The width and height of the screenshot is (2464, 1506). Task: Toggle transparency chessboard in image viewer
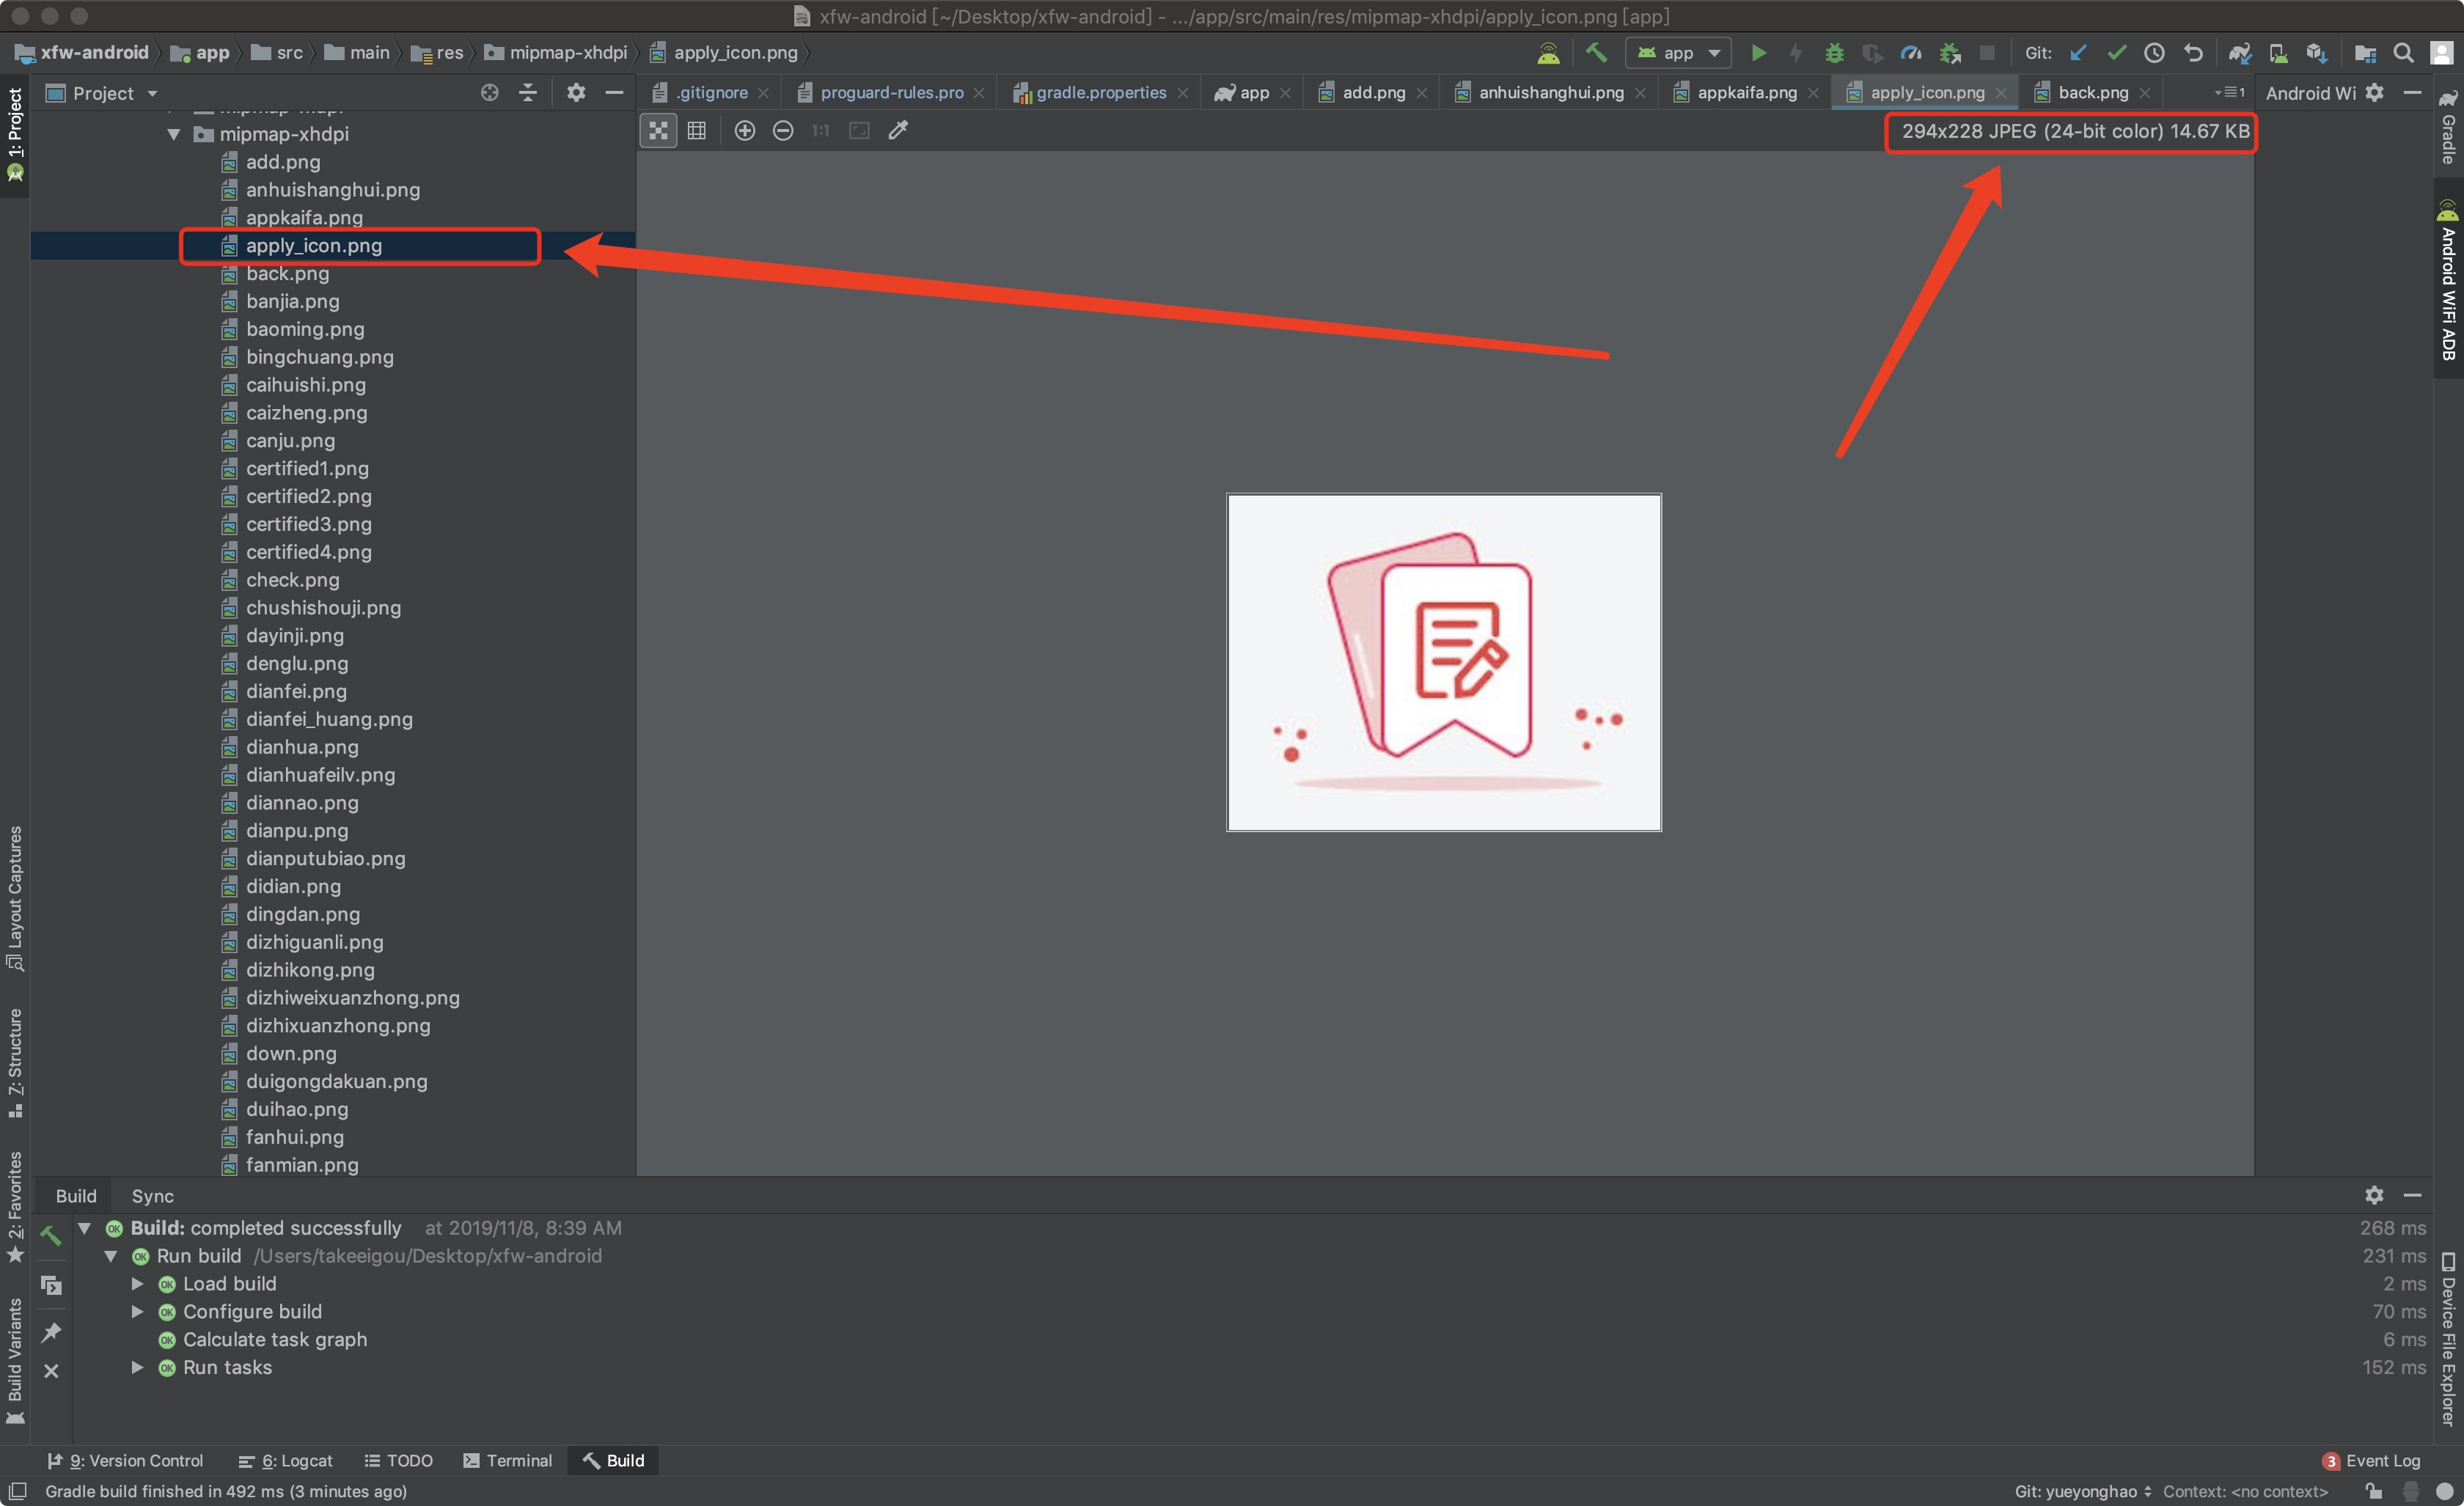pyautogui.click(x=658, y=130)
